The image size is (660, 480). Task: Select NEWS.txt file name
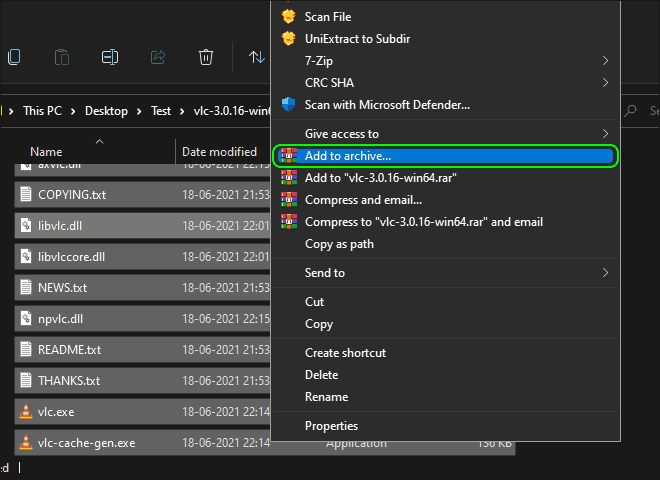point(62,288)
